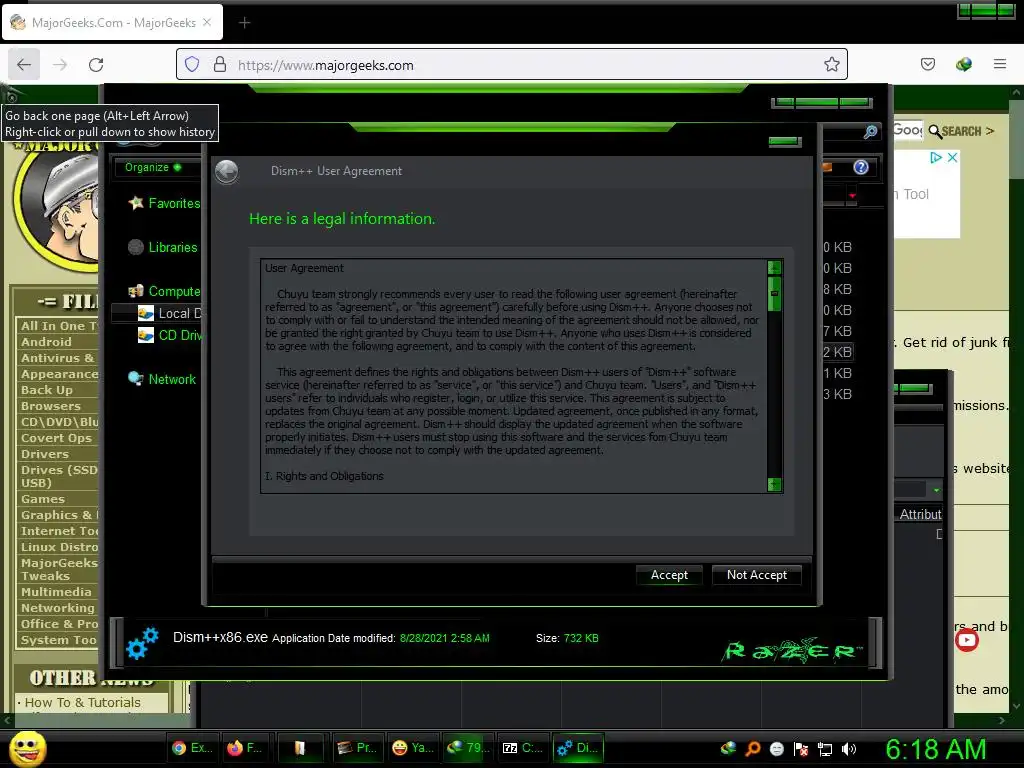The width and height of the screenshot is (1024, 768).
Task: Click the Computer icon in Explorer
Action: [136, 291]
